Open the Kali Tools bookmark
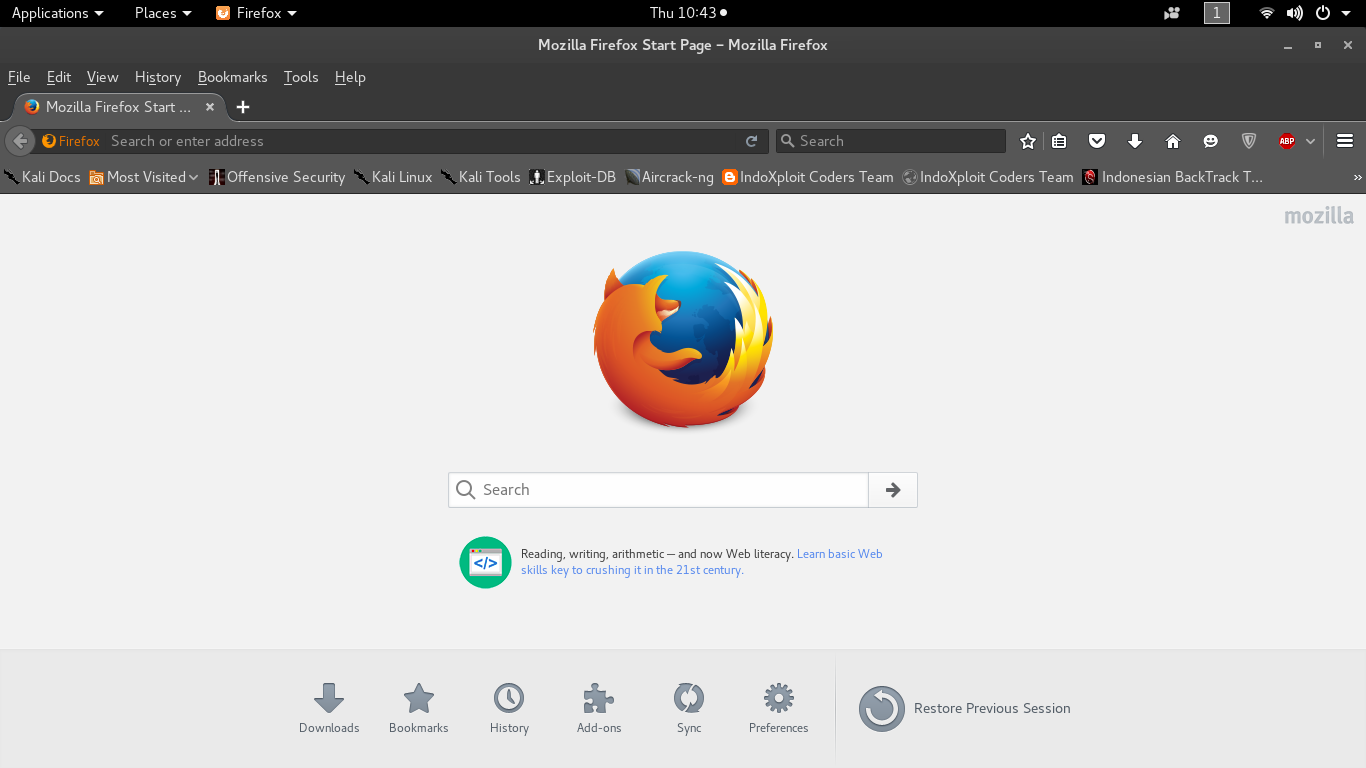The image size is (1366, 768). 480,177
